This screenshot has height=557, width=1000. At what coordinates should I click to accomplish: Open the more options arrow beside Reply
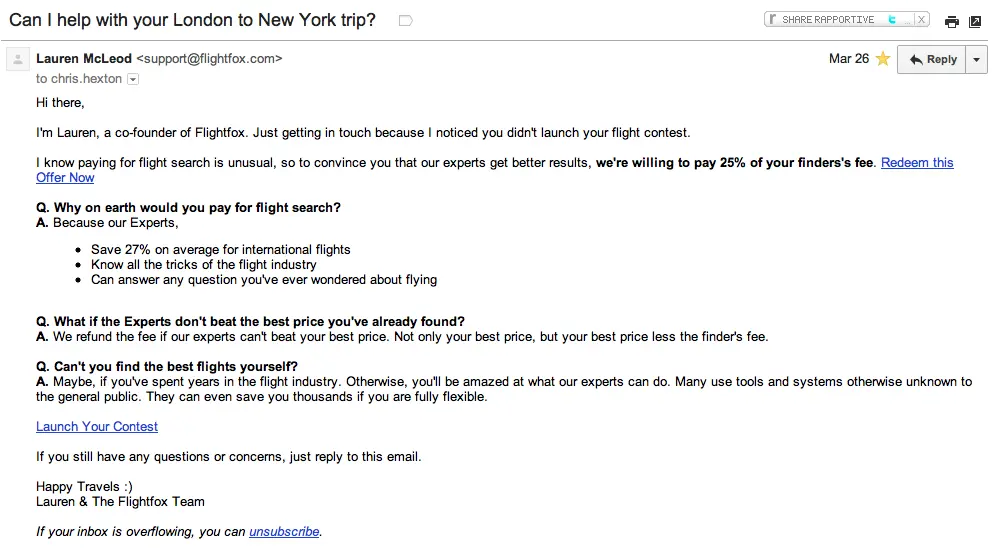click(x=977, y=60)
